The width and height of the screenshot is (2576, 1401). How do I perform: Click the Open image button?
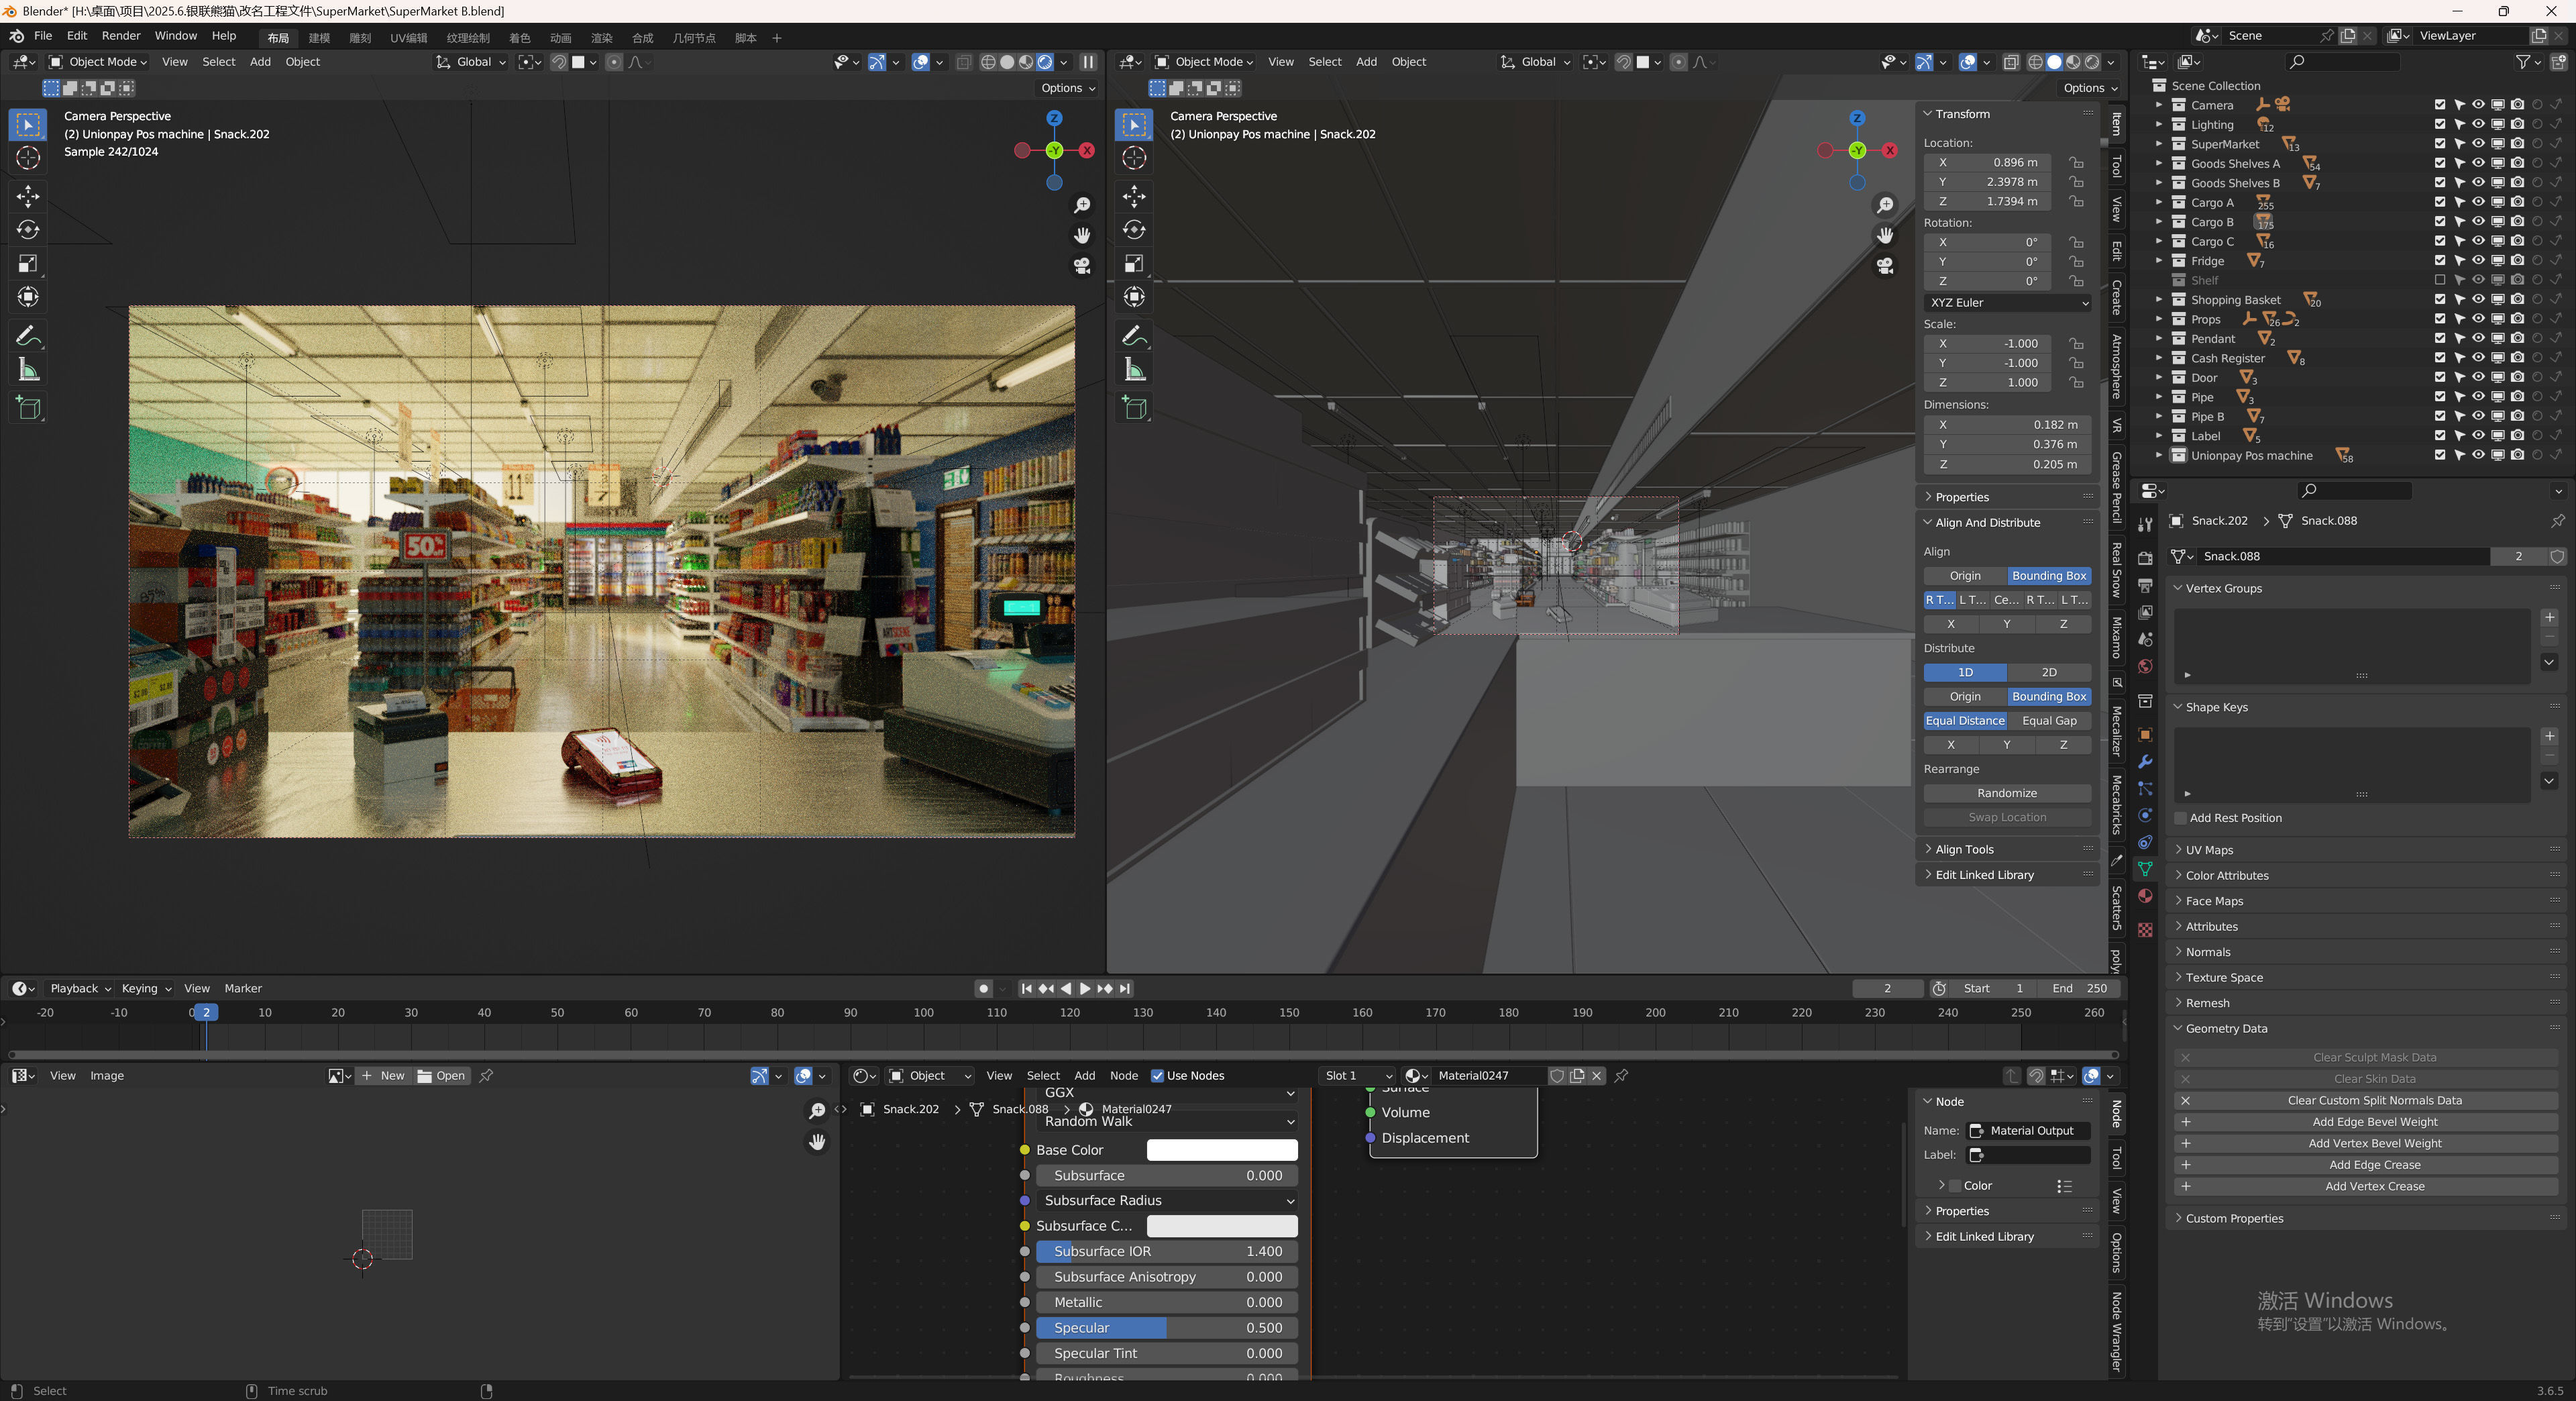pos(441,1076)
